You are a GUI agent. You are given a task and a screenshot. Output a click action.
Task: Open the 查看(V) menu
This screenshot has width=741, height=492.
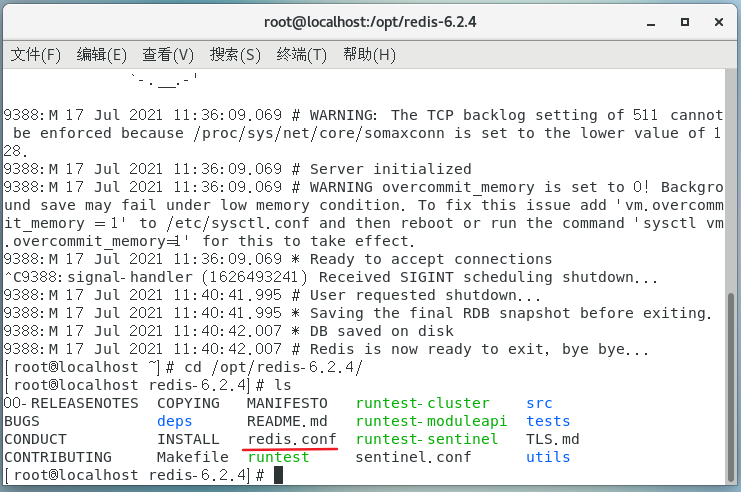click(x=168, y=55)
